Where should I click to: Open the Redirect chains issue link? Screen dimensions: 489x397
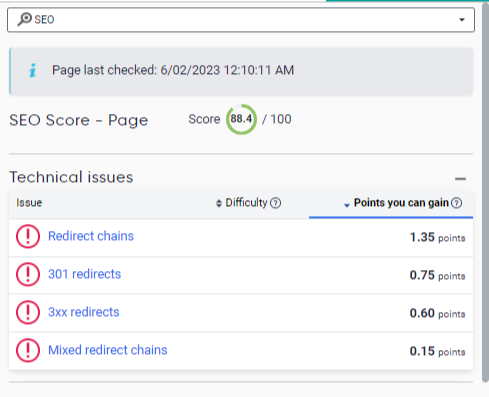click(x=91, y=236)
